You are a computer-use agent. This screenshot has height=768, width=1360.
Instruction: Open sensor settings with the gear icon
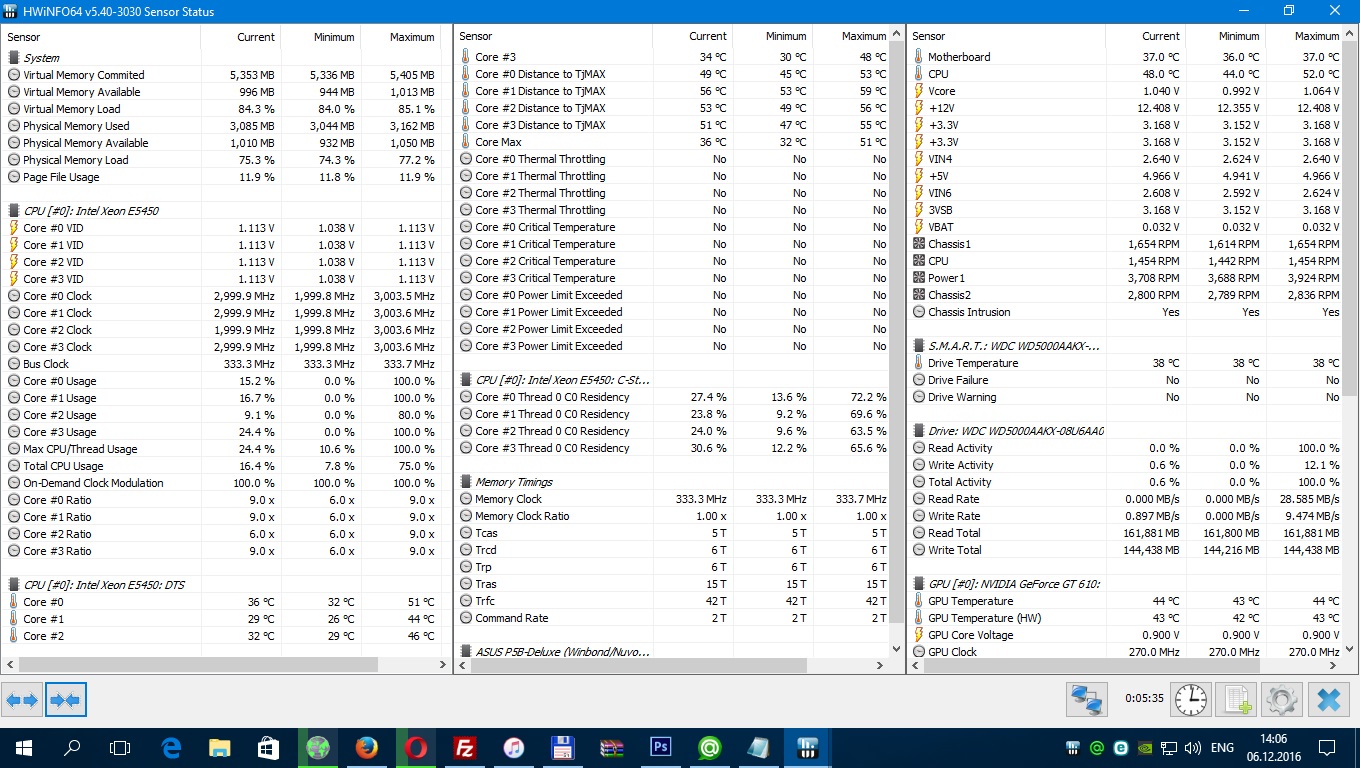point(1283,699)
